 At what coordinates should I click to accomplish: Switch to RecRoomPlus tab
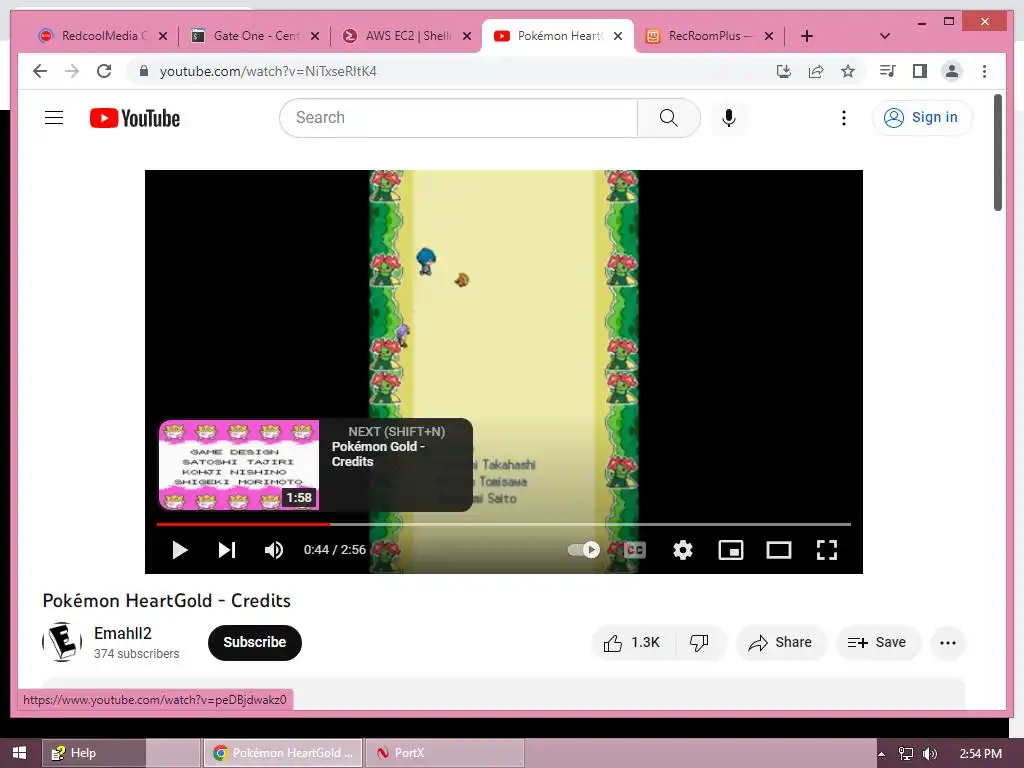point(710,36)
